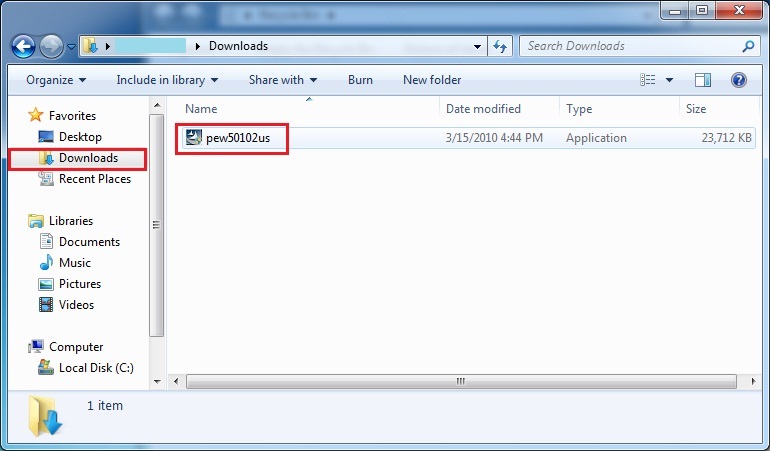Open the pew50102us application file
Viewport: 770px width, 451px height.
click(x=238, y=137)
